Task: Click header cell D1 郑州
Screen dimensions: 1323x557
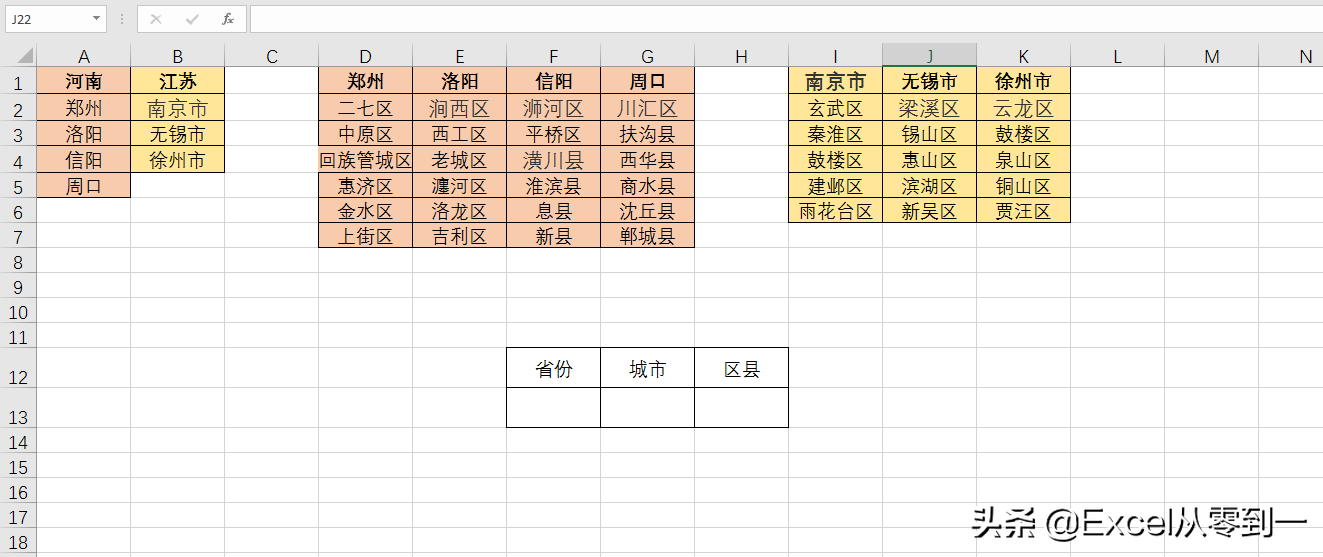Action: 365,82
